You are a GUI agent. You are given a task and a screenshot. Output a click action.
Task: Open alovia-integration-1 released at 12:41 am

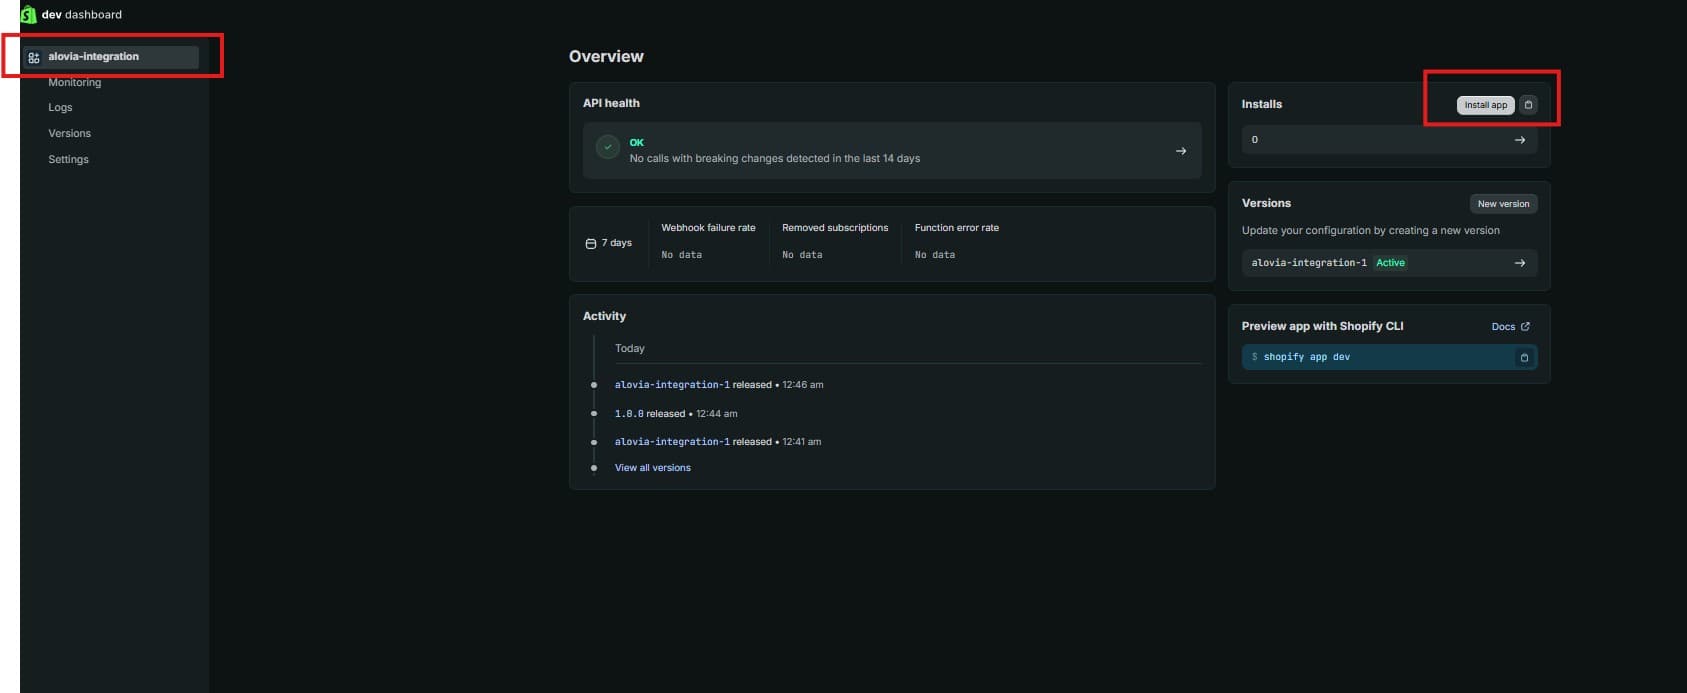tap(672, 442)
